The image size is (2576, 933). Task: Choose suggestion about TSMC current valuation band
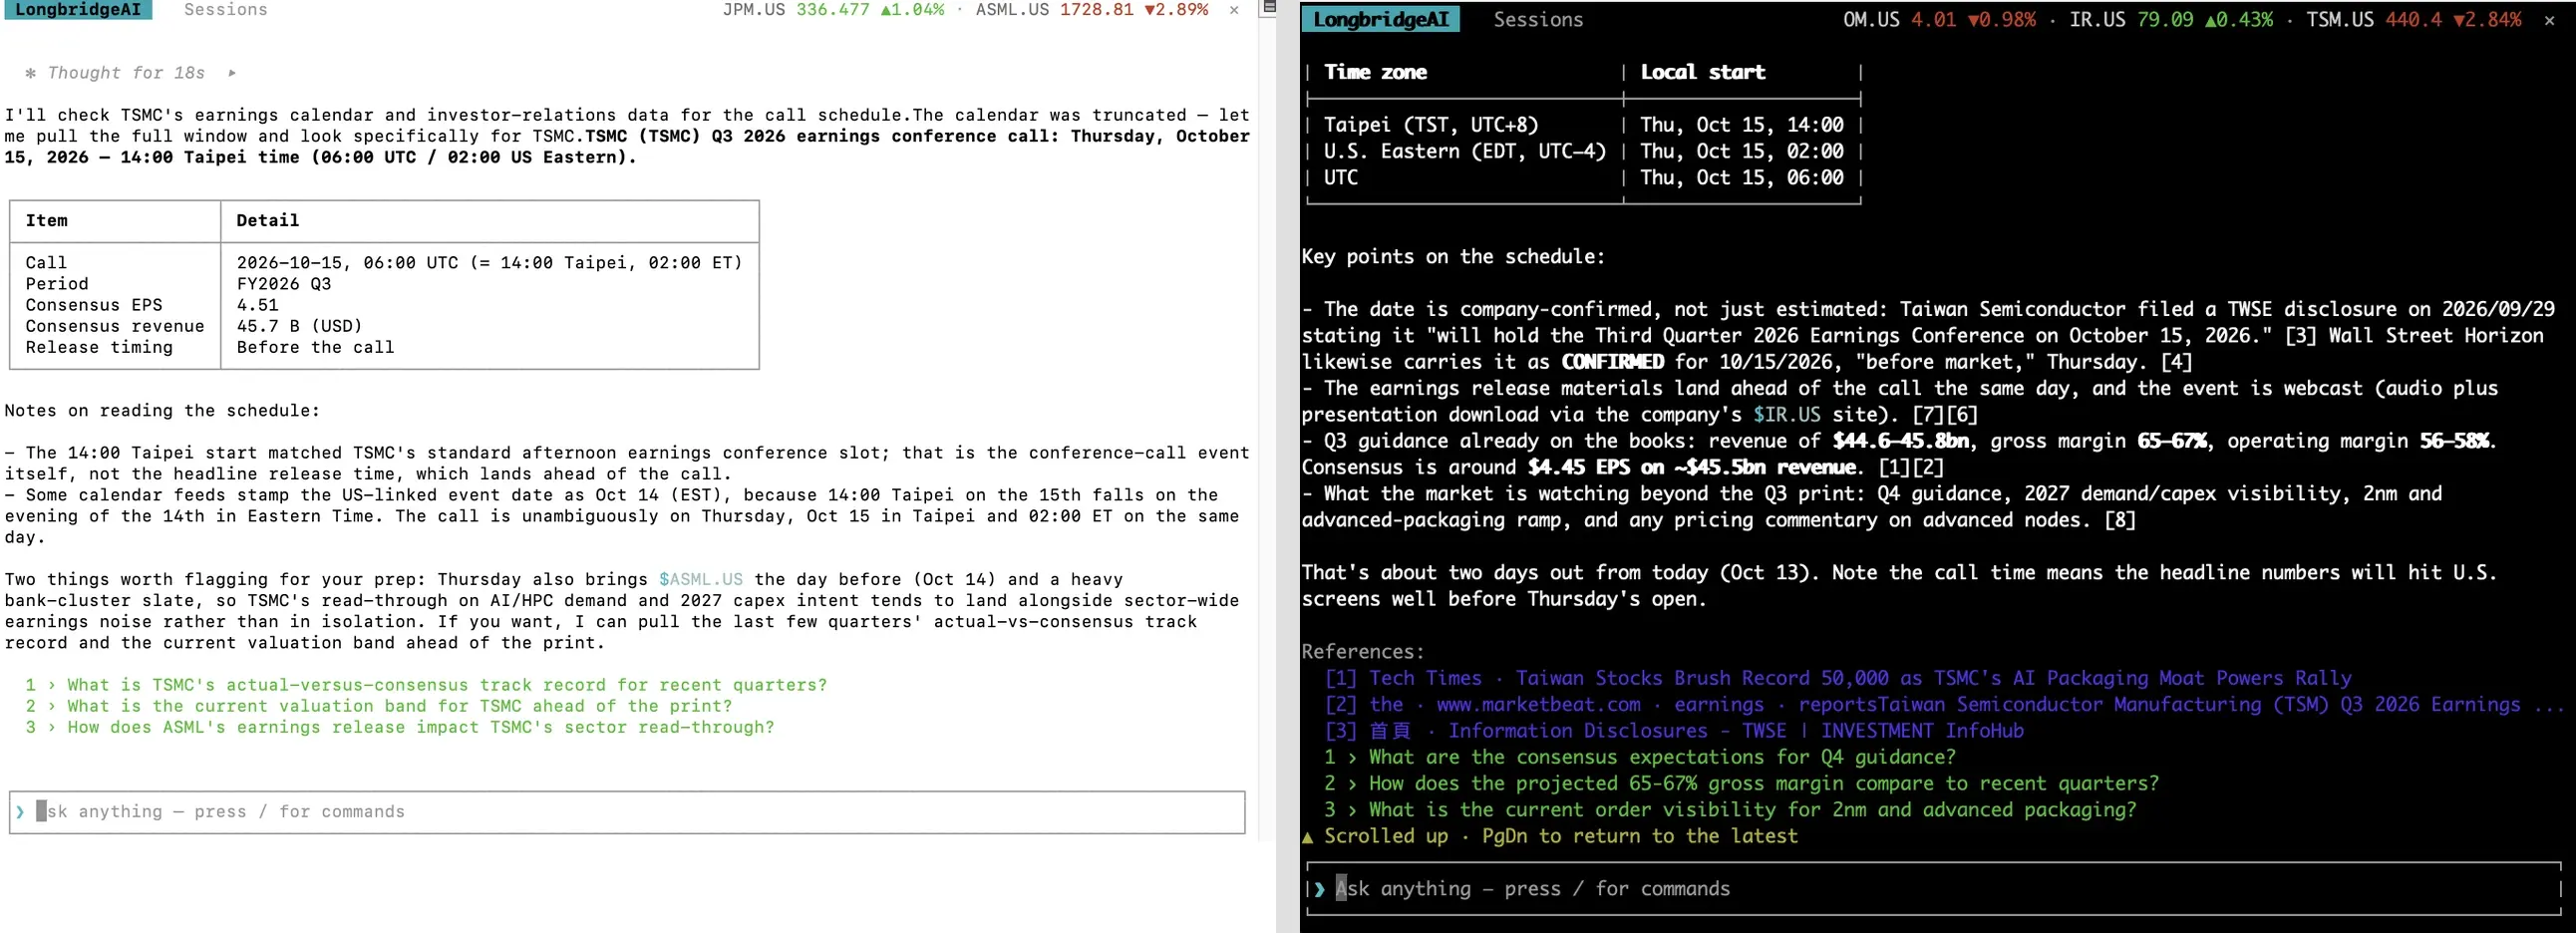click(x=378, y=706)
